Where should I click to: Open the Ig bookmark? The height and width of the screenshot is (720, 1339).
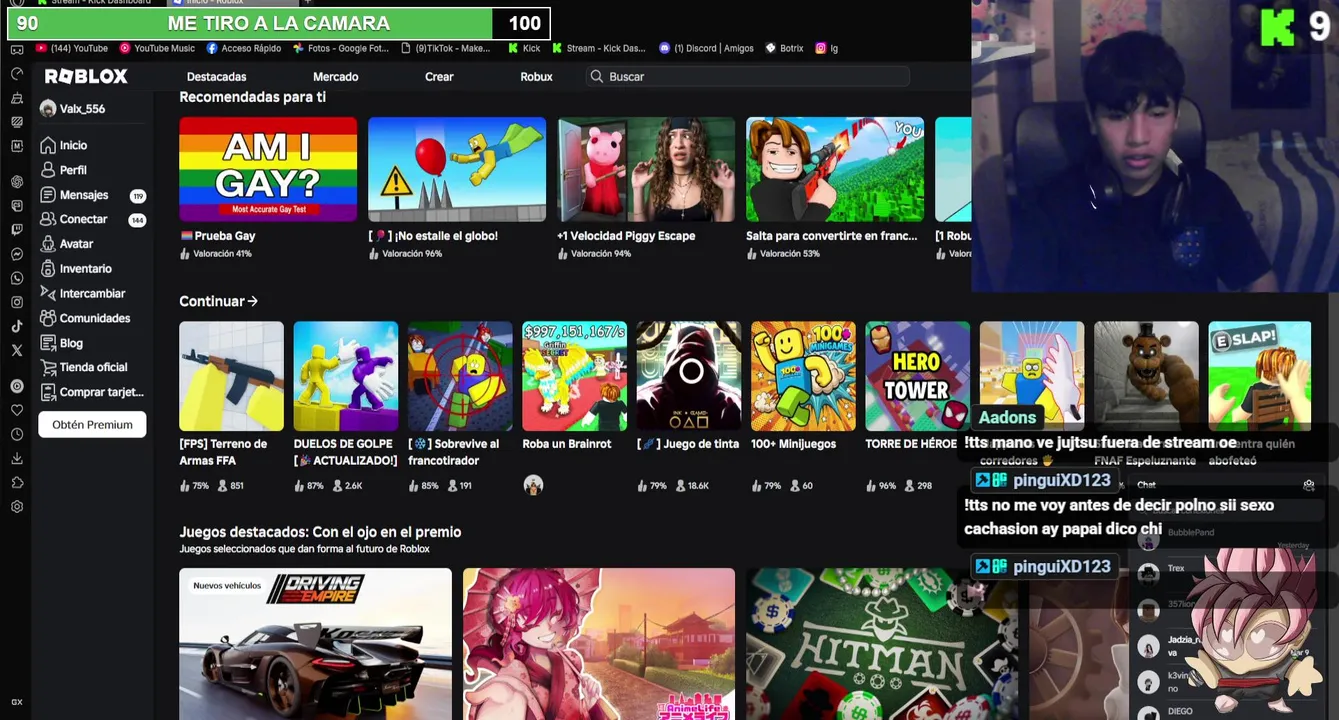[x=826, y=48]
